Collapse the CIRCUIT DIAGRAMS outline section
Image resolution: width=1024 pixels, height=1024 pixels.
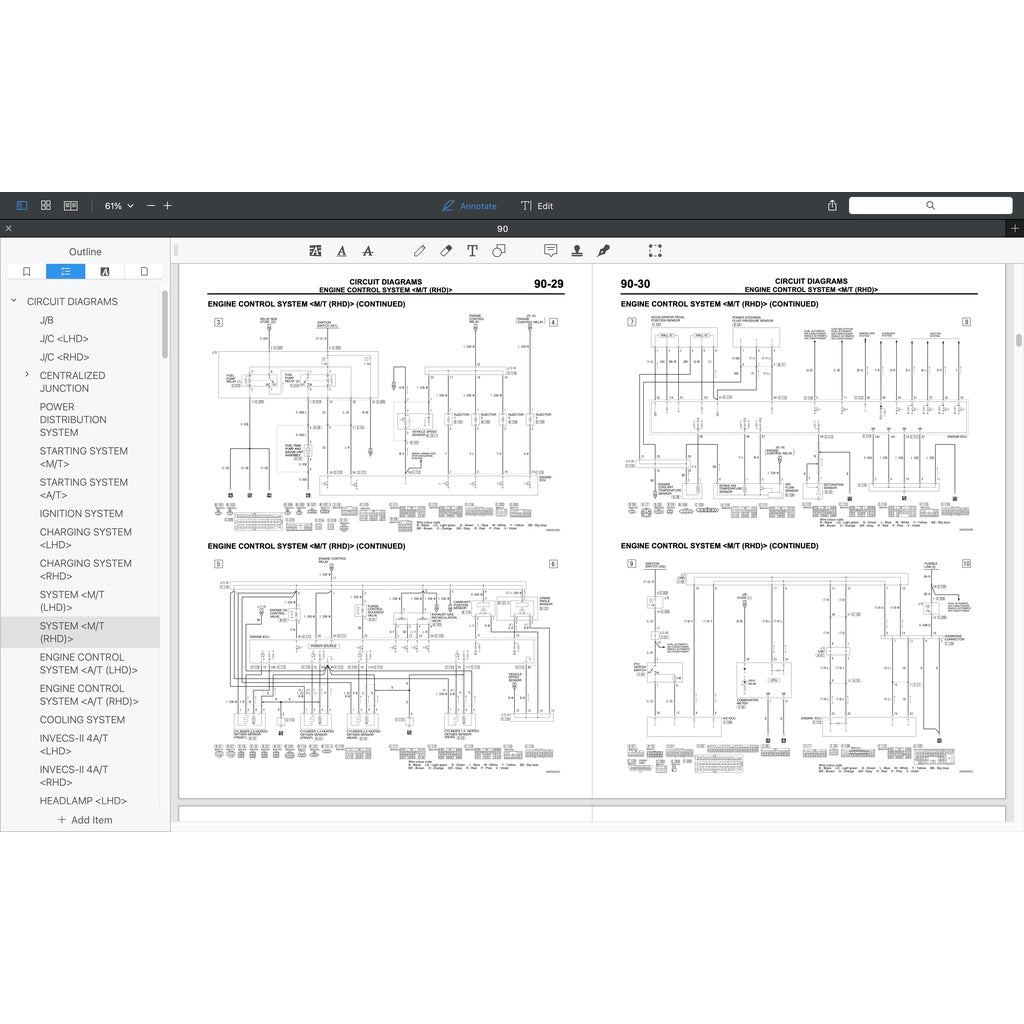coord(14,301)
